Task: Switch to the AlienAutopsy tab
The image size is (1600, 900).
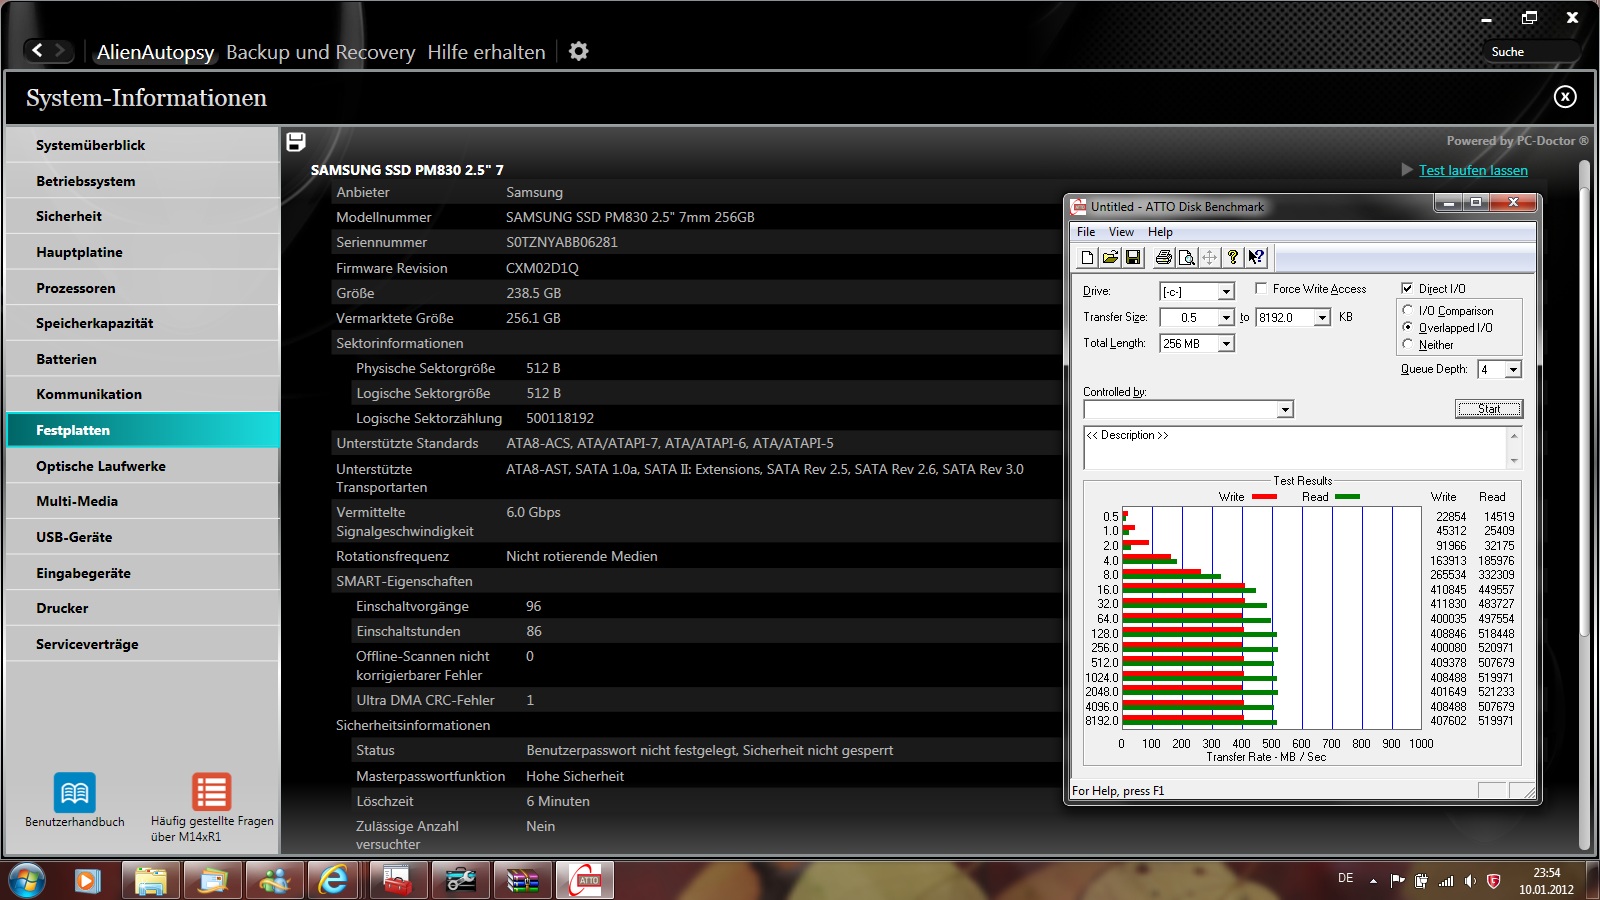Action: (155, 52)
